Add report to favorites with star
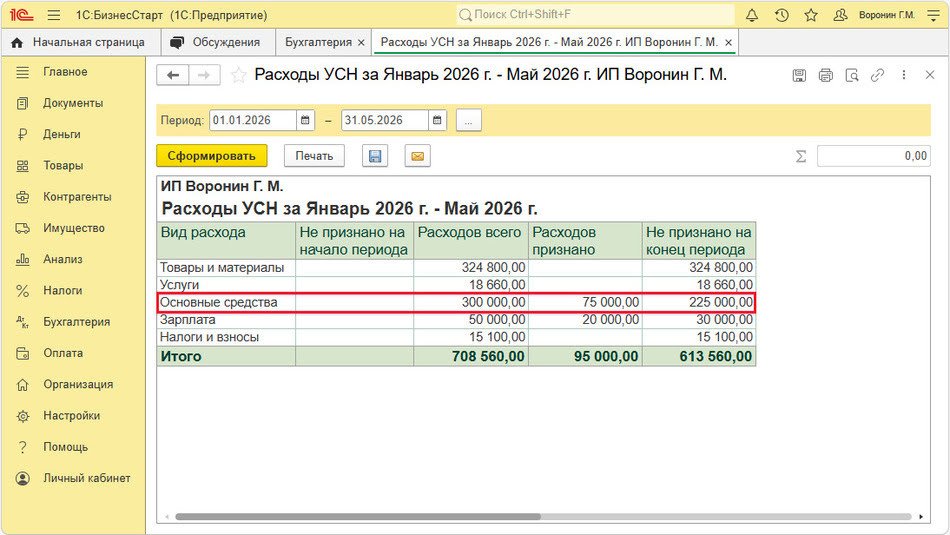This screenshot has width=950, height=535. click(x=239, y=75)
